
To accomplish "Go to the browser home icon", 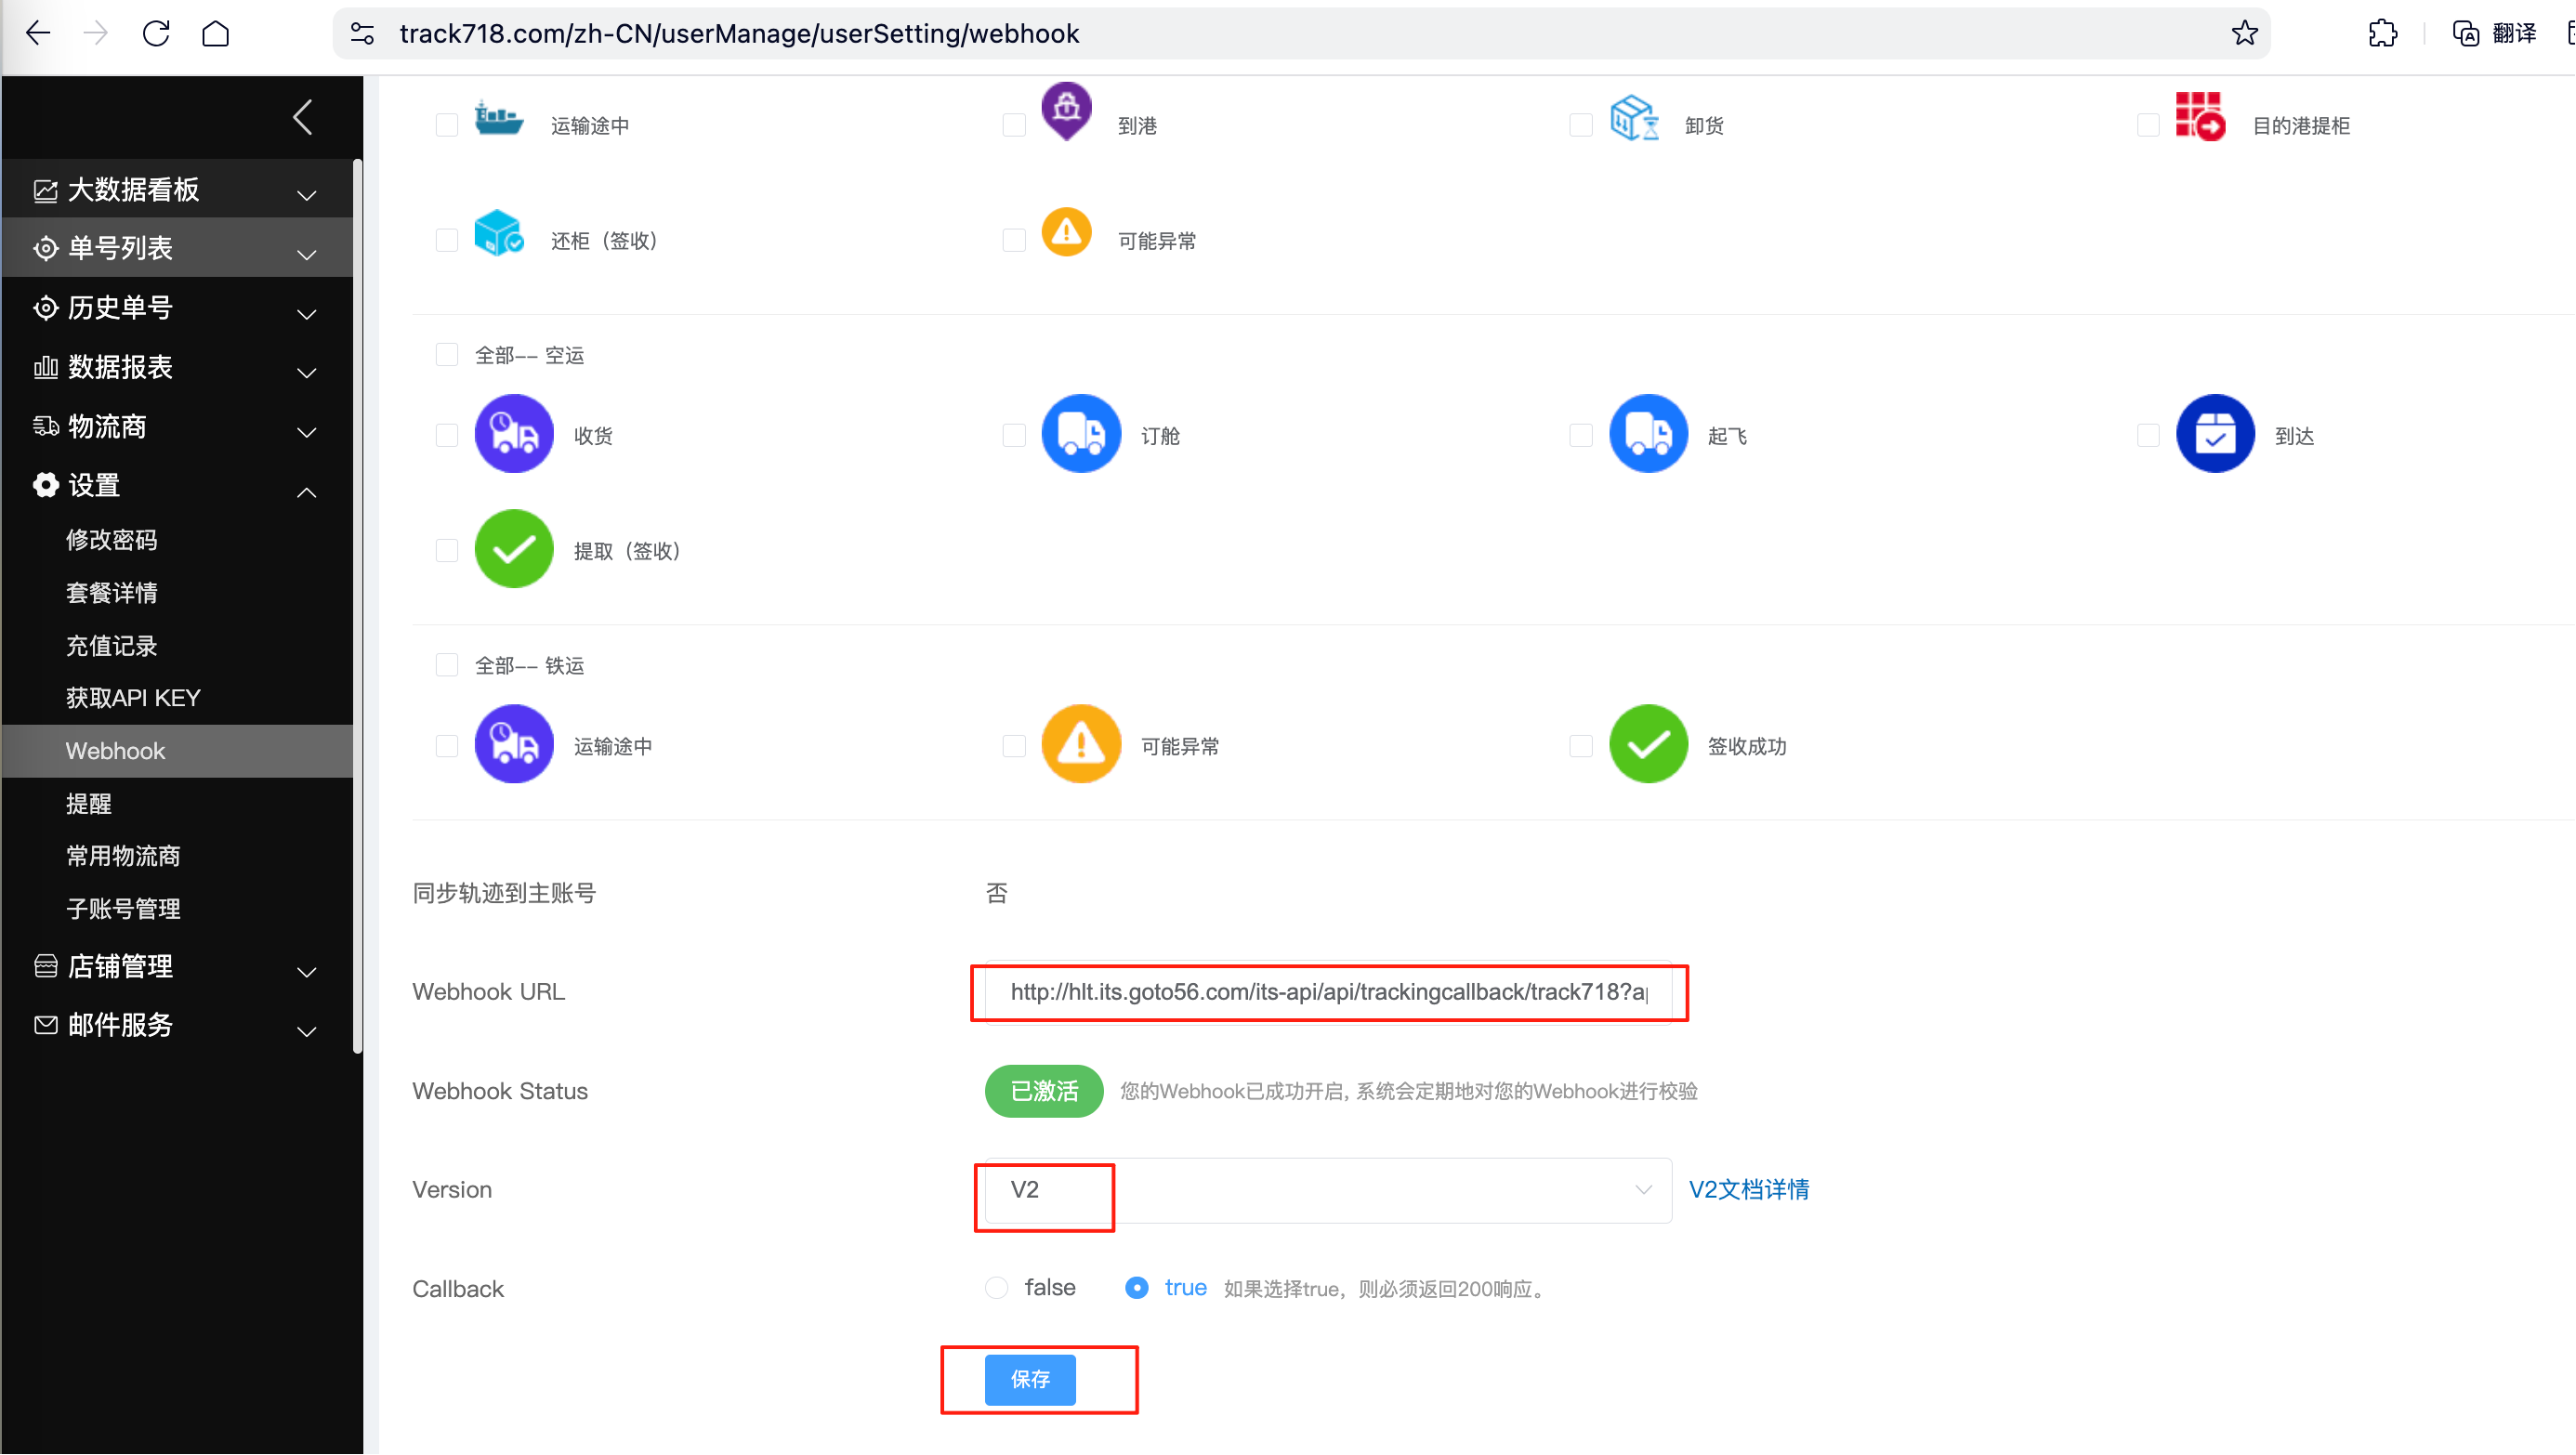I will pos(216,33).
